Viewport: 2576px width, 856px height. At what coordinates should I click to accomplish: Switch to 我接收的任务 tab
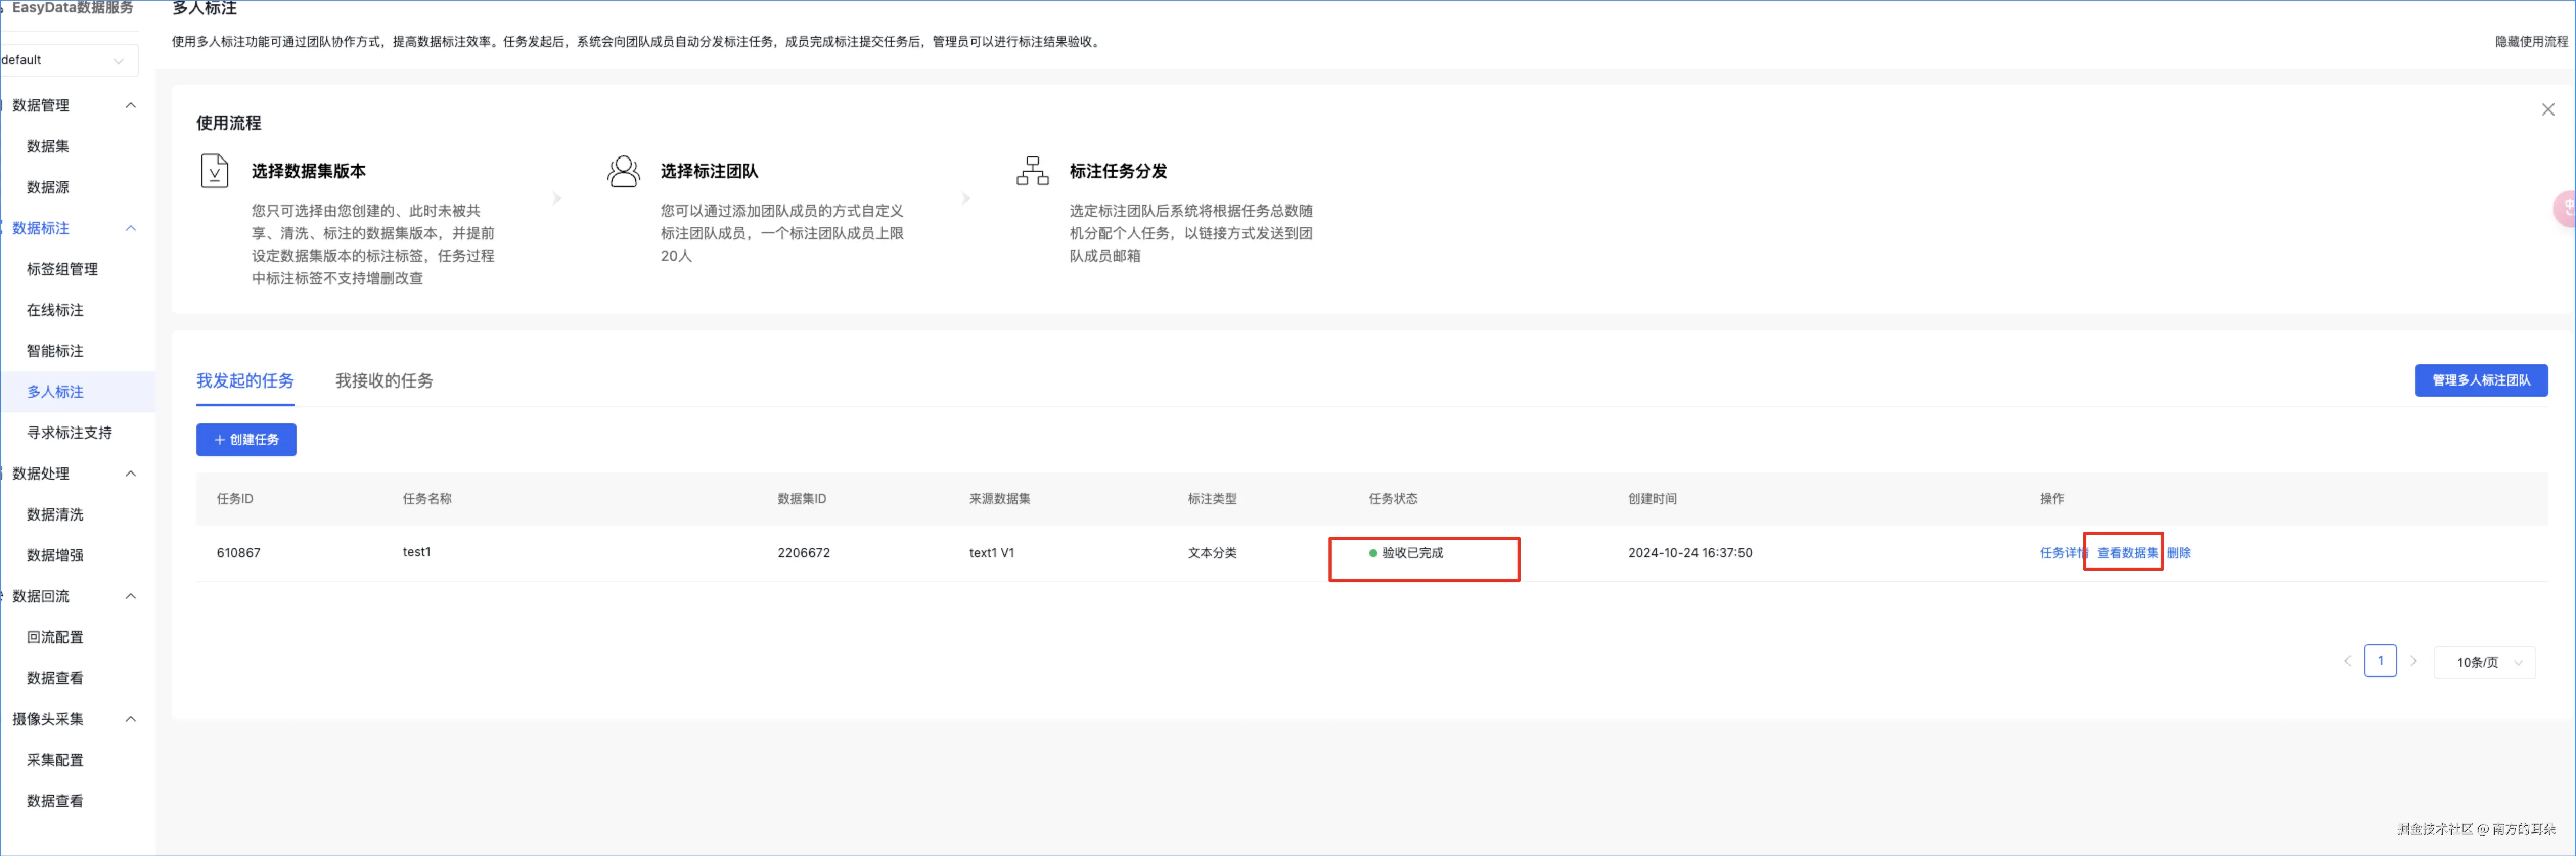384,381
